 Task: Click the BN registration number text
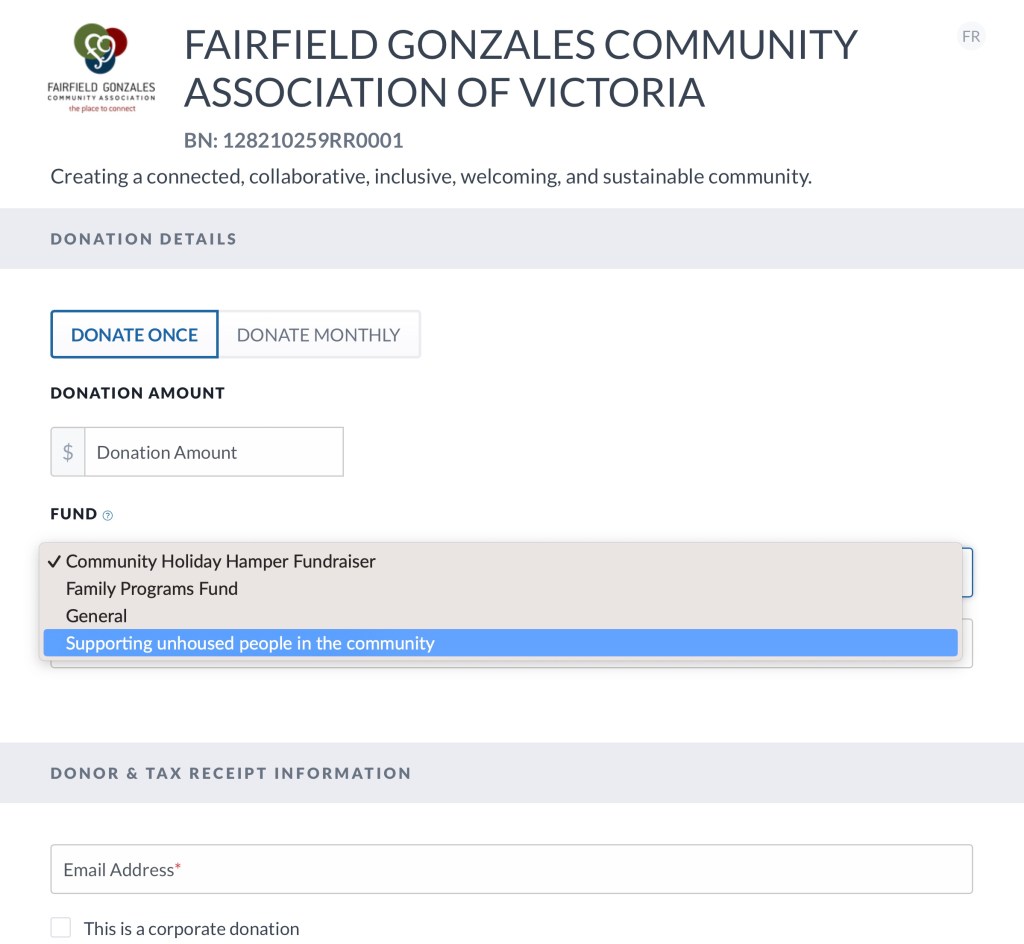[x=293, y=141]
